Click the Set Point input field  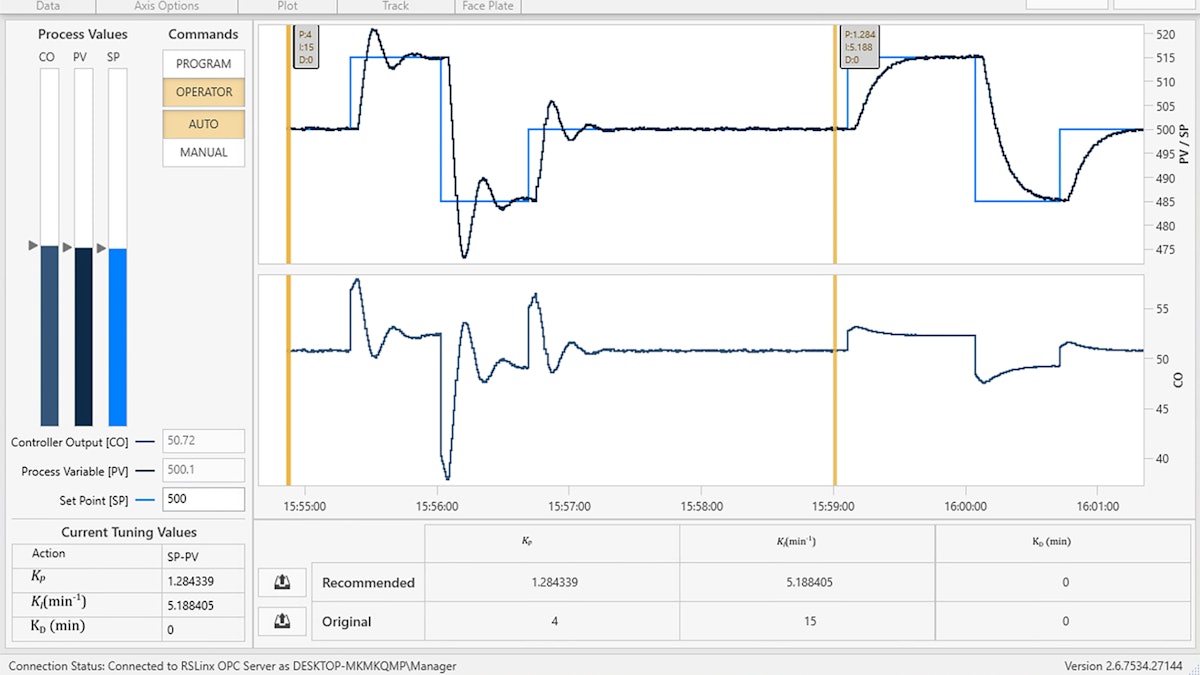204,498
